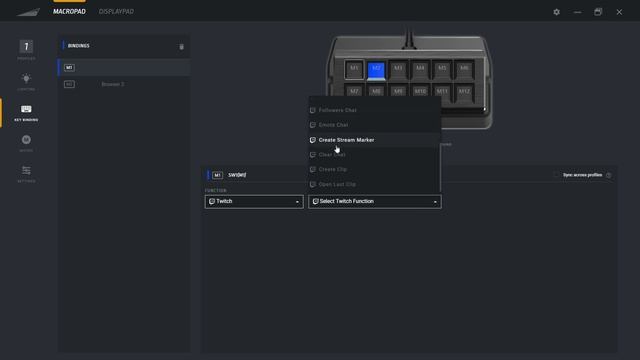Viewport: 640px width, 360px height.
Task: Choose Emote Chat from the list
Action: tap(374, 125)
